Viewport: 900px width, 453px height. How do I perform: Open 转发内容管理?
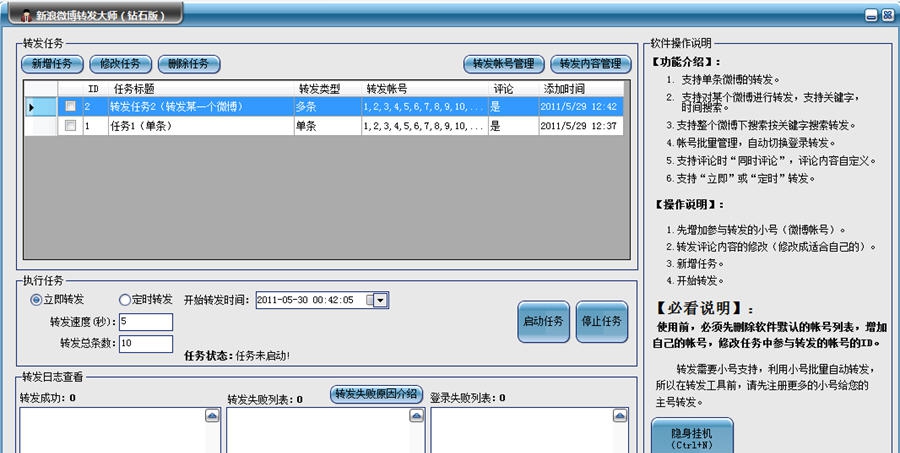coord(591,64)
